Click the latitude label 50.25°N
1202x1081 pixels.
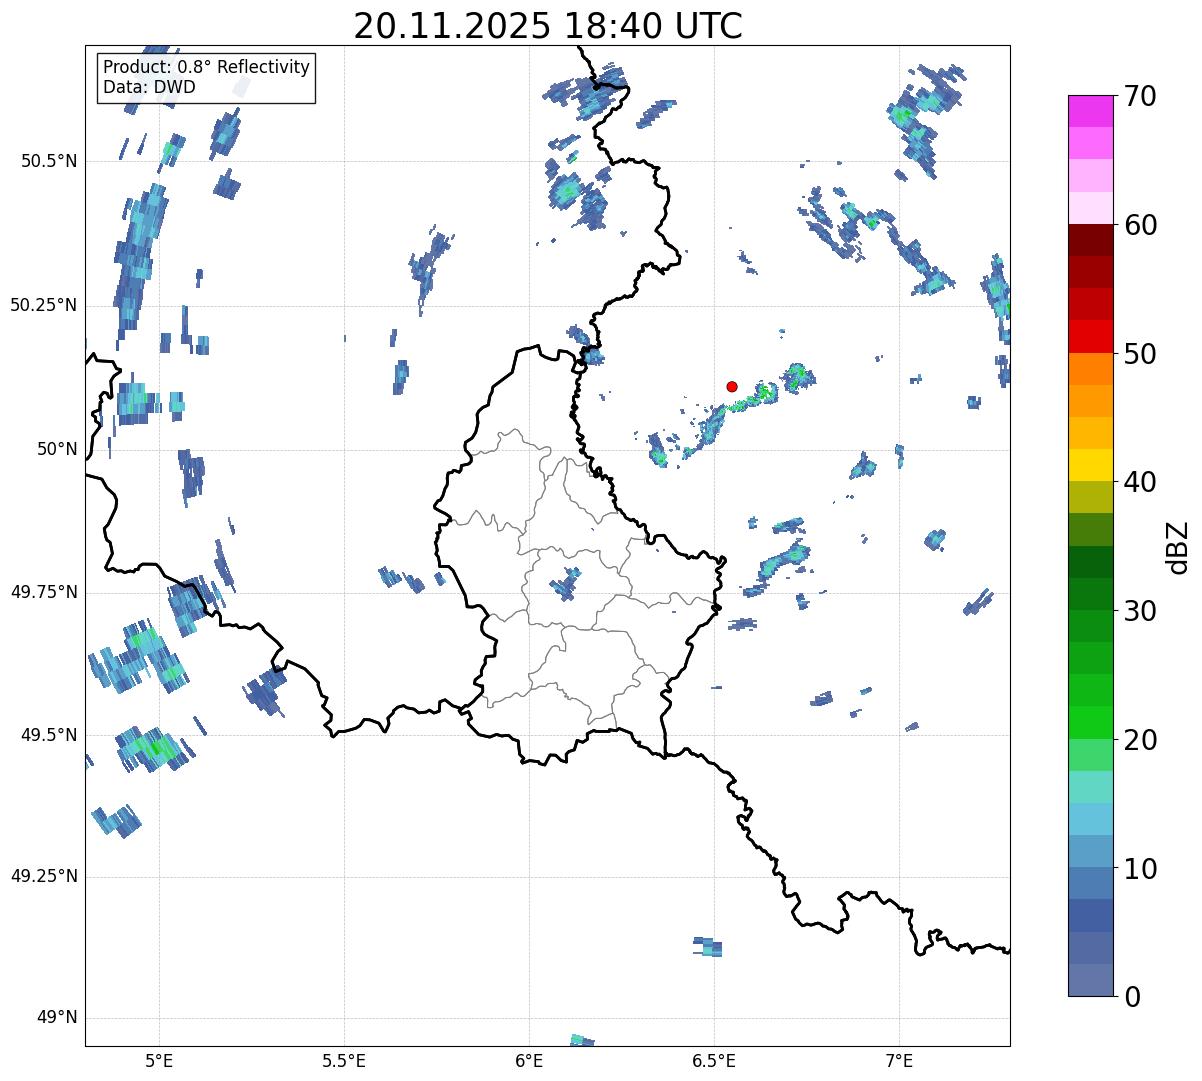click(x=43, y=306)
